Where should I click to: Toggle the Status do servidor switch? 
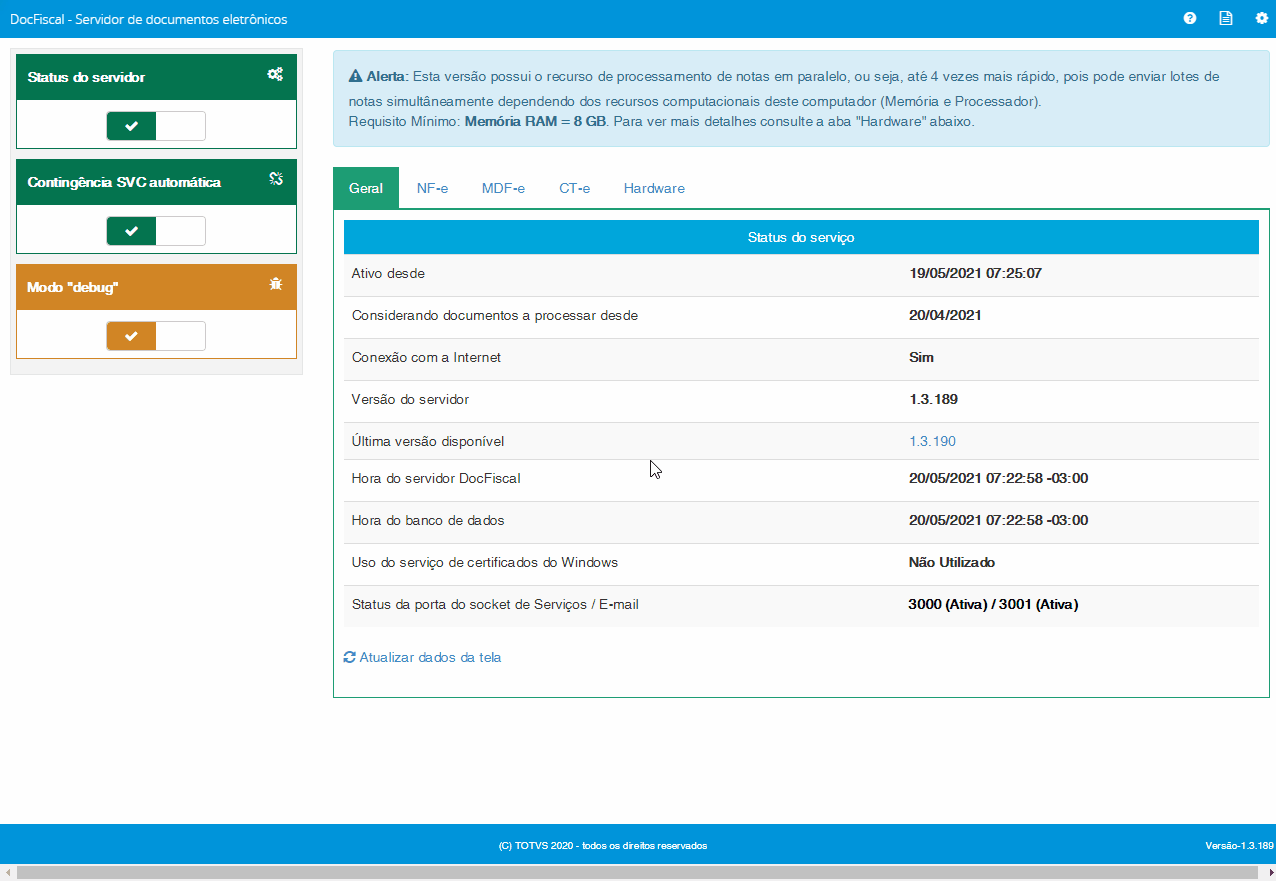click(156, 126)
